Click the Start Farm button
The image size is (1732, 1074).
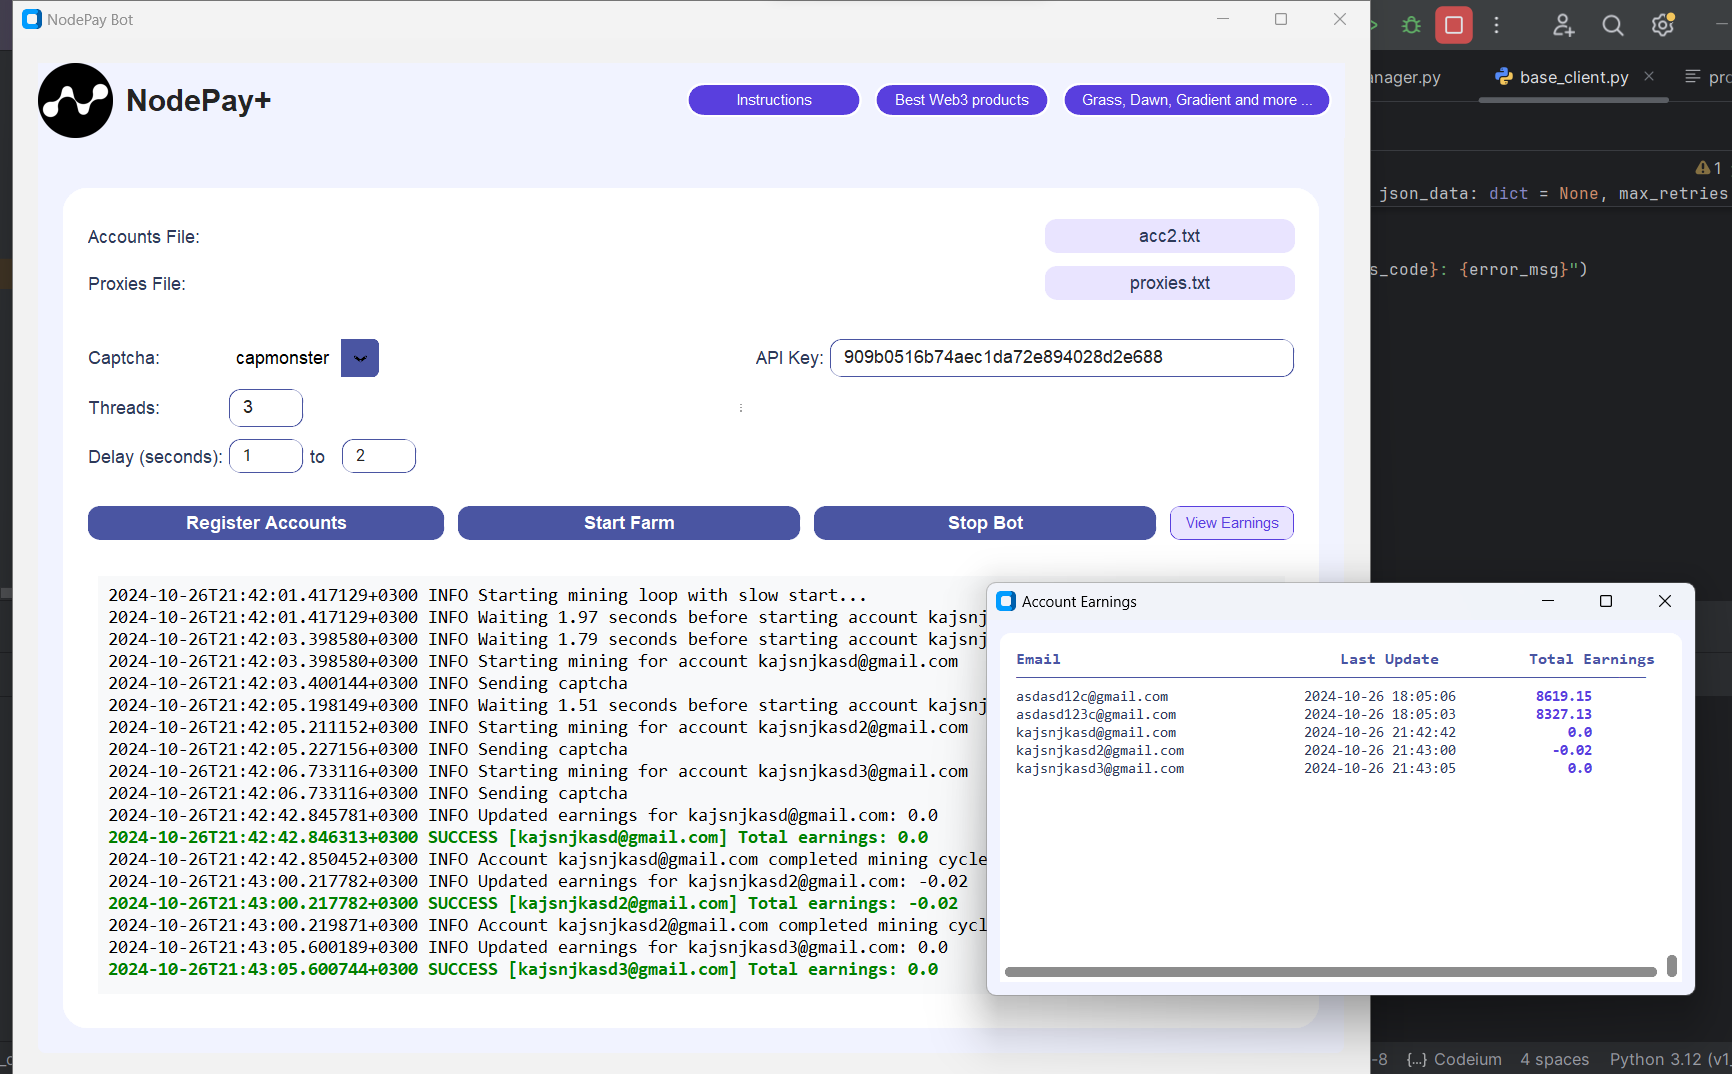(629, 523)
